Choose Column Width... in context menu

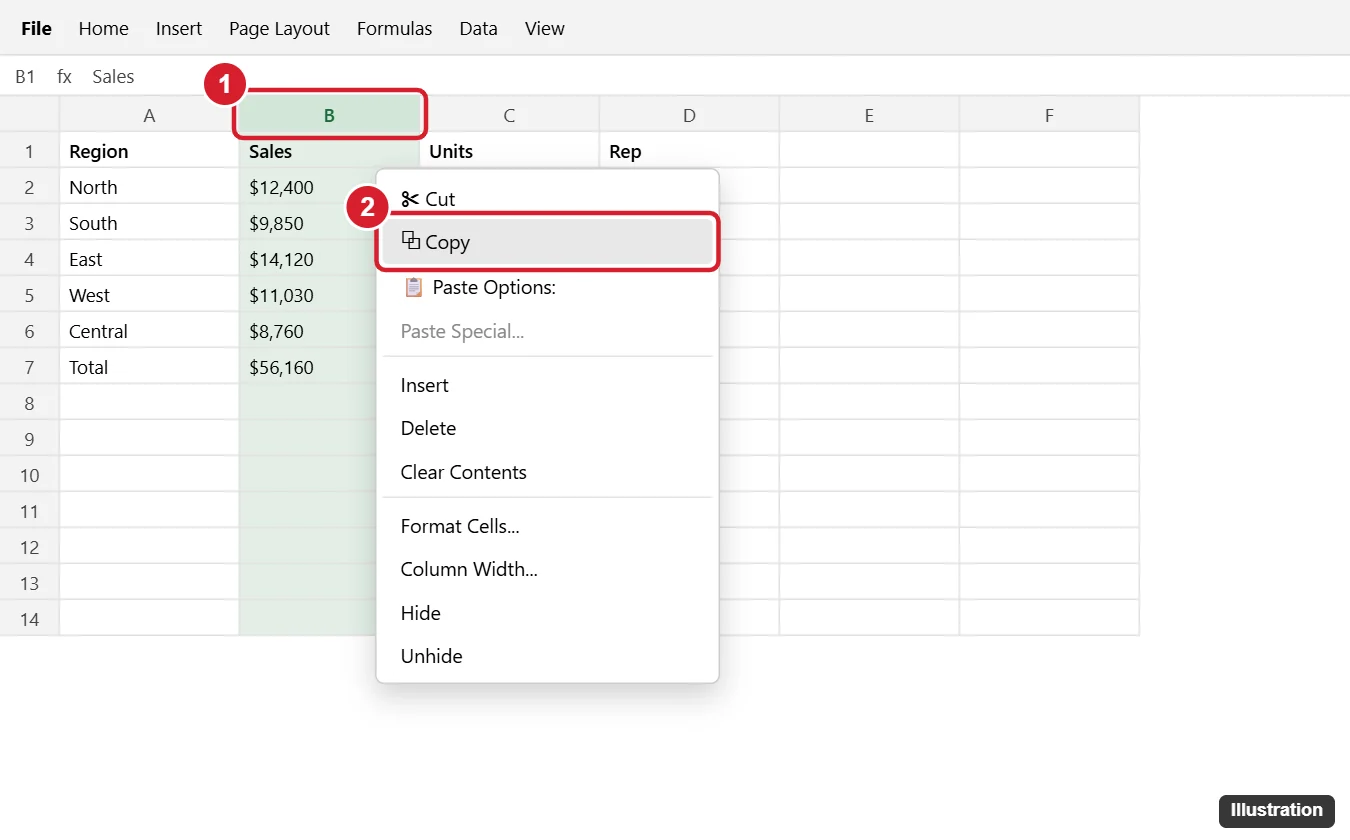tap(547, 569)
